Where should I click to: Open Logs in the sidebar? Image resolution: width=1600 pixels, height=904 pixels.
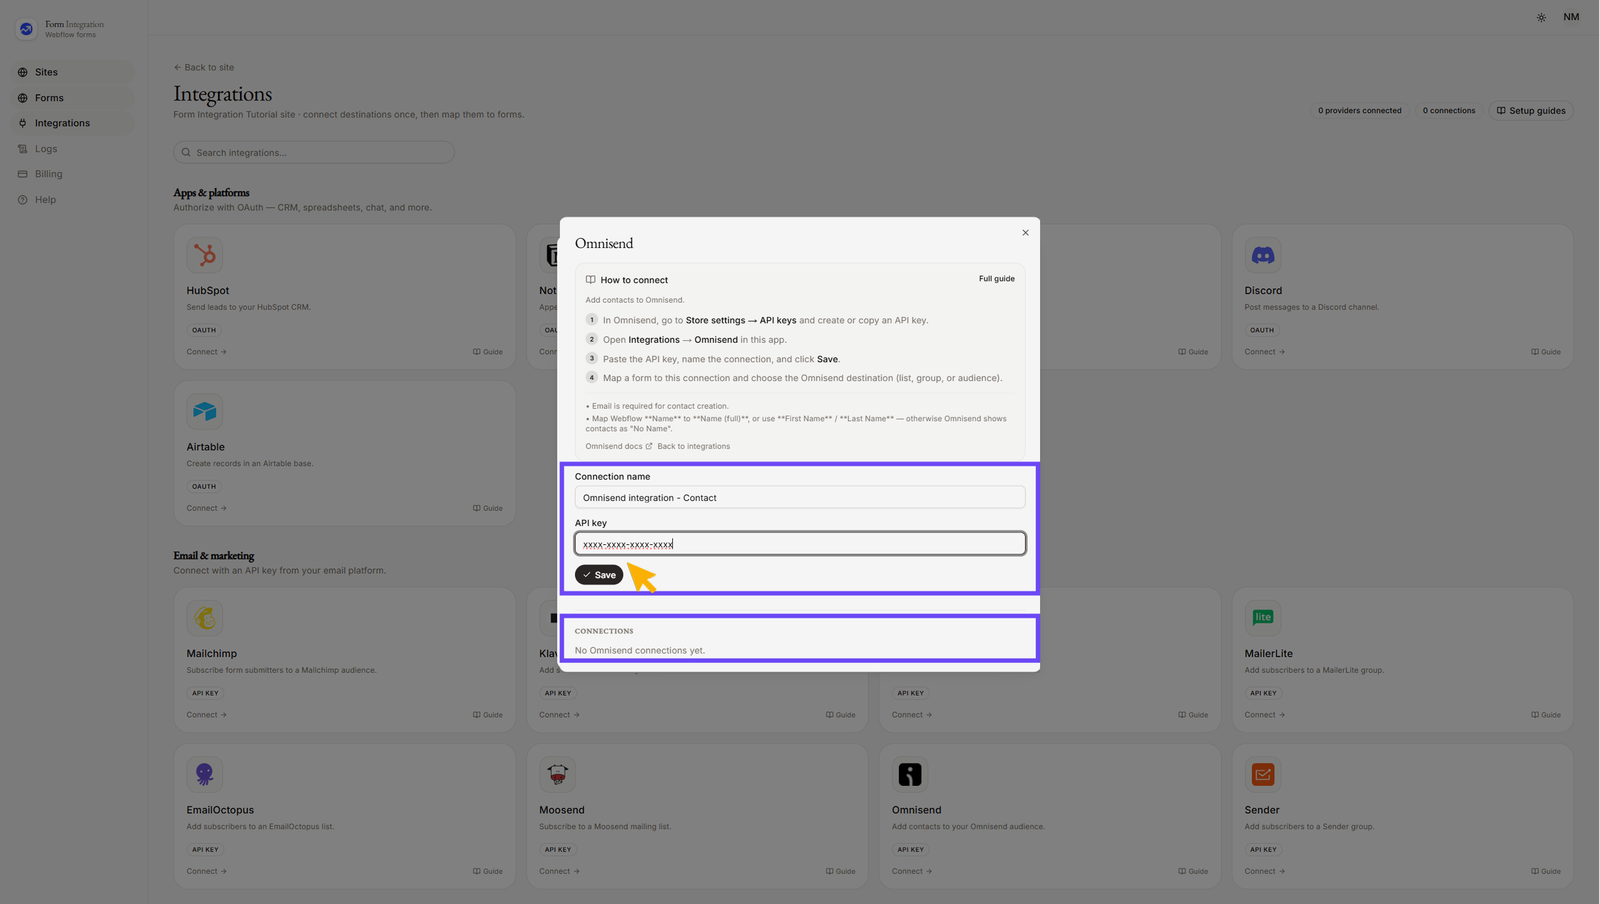point(73,149)
